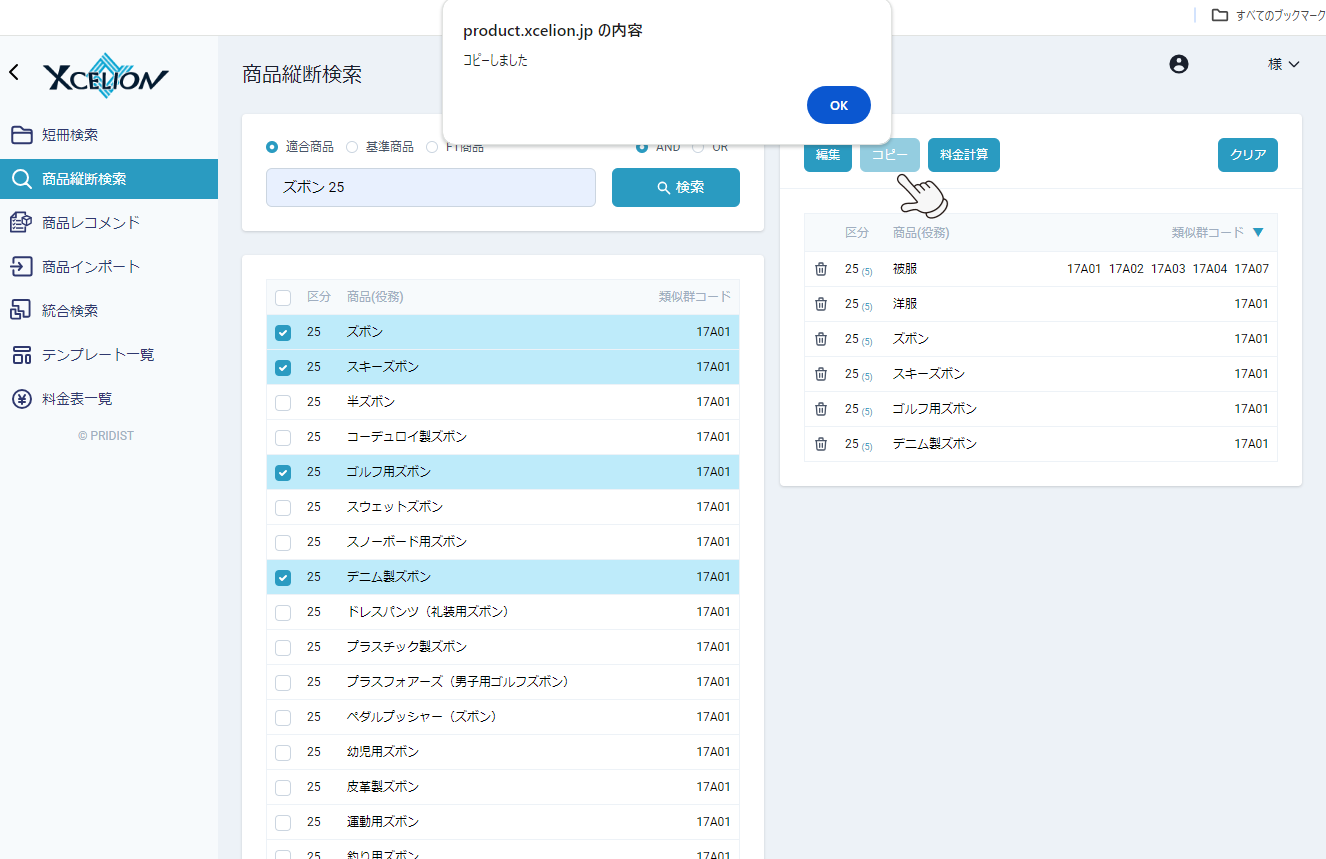Delete the selected デニム製ズボン row via its trash icon

pyautogui.click(x=821, y=444)
